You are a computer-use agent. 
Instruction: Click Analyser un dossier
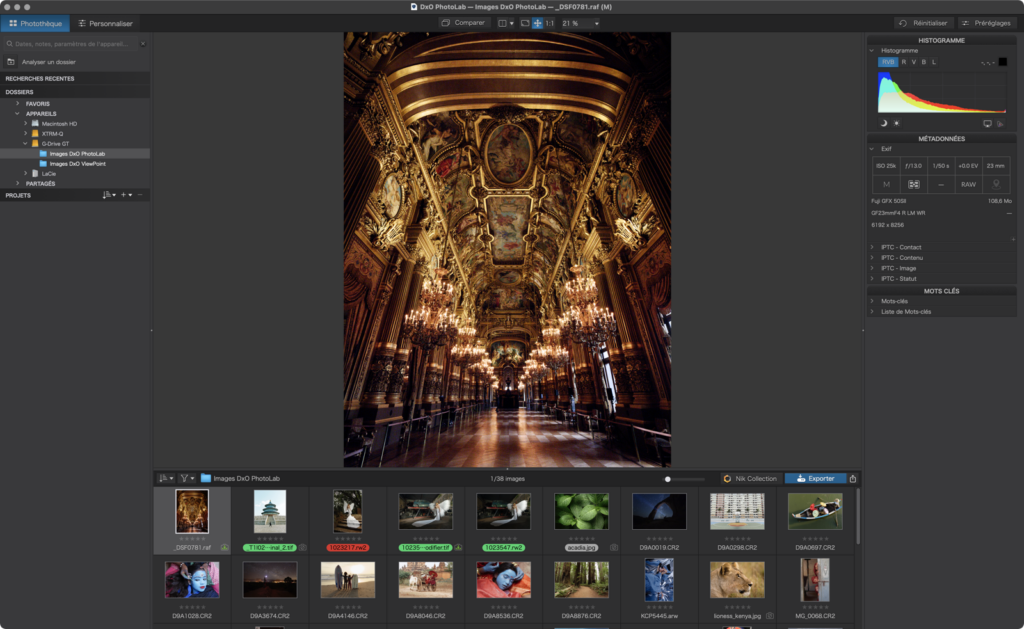(x=49, y=62)
